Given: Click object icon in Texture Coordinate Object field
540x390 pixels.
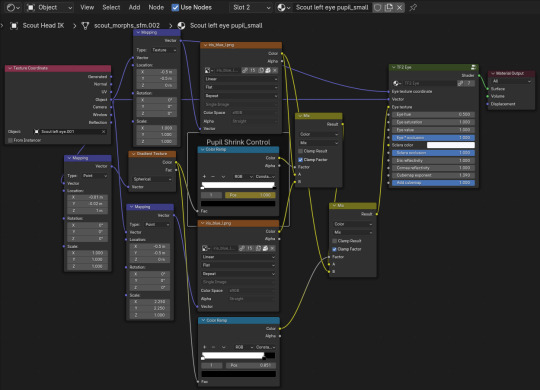Looking at the screenshot, I should [37, 132].
